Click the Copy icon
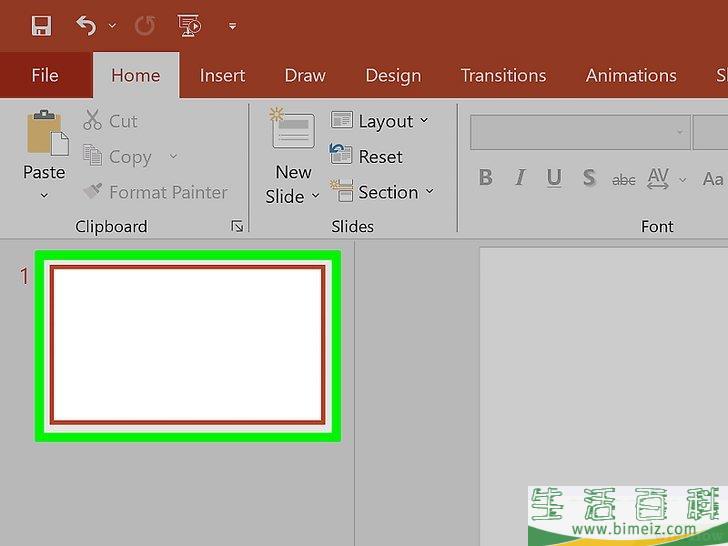Screen dimensions: 728x546 (92, 156)
